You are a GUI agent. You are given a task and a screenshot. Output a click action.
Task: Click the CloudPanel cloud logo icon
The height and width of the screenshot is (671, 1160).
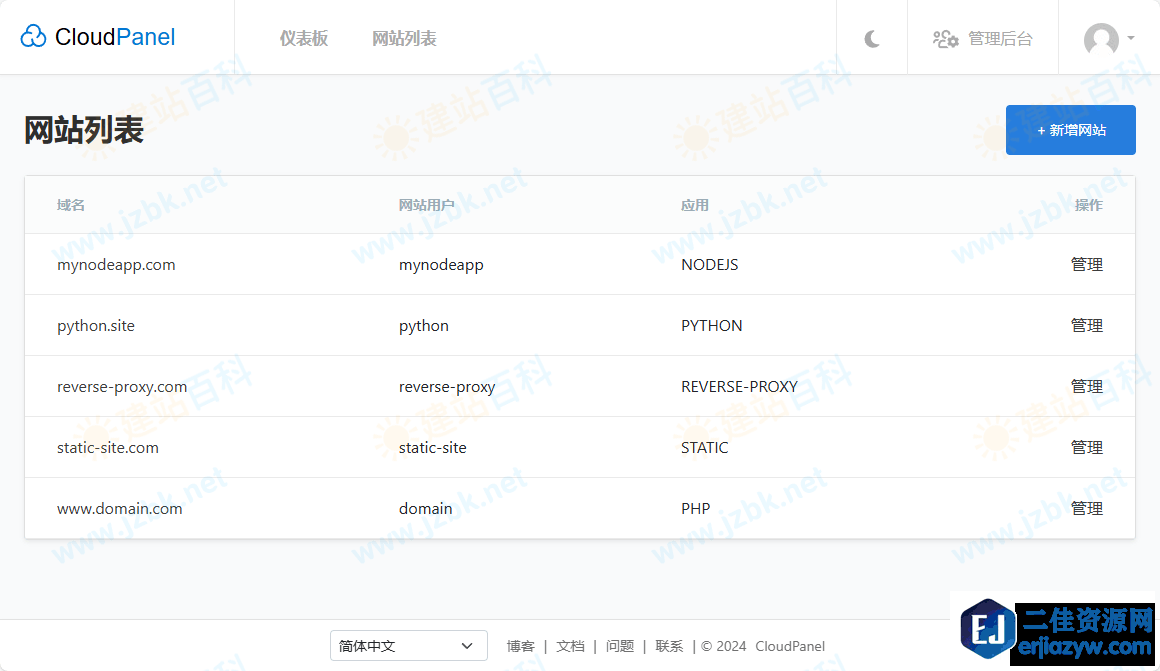tap(33, 36)
